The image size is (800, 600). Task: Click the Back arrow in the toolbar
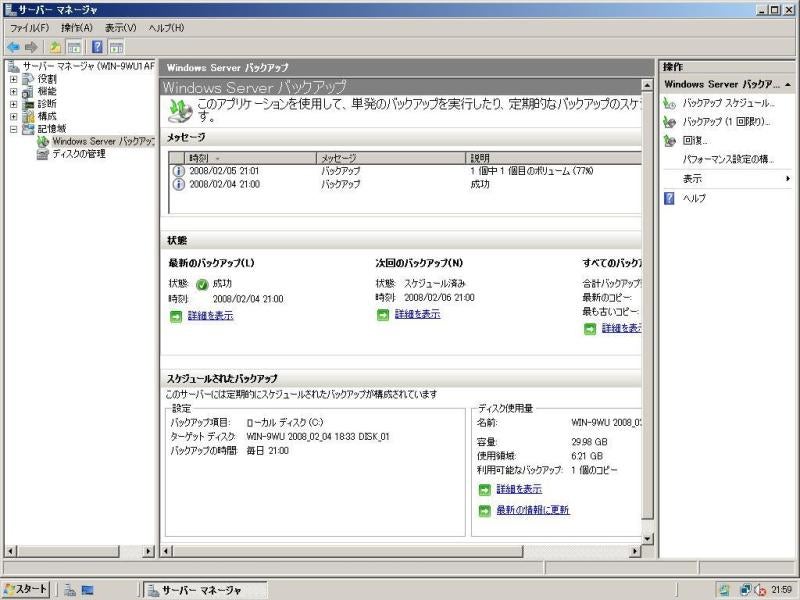(13, 47)
